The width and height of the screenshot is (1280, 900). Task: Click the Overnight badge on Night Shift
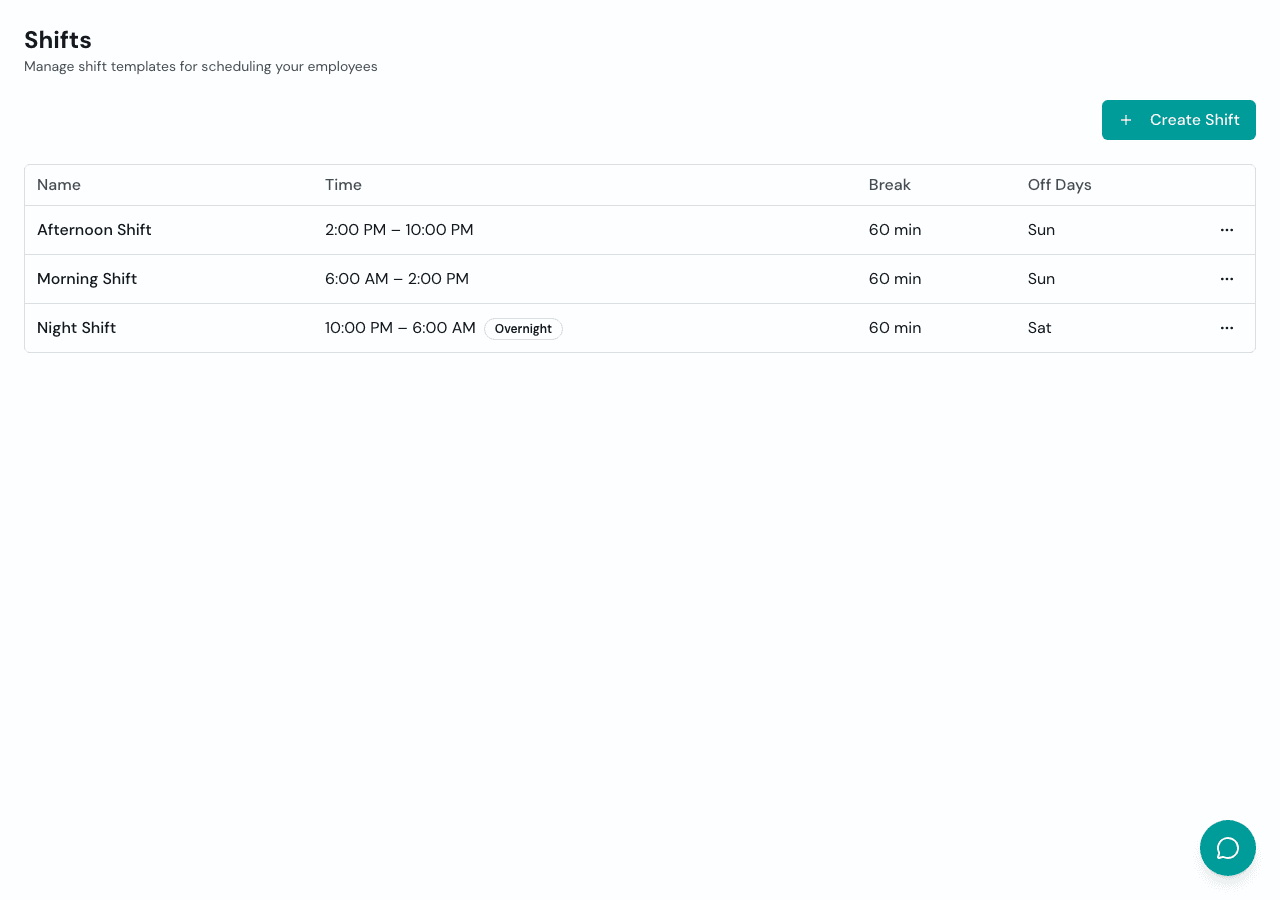(x=523, y=328)
